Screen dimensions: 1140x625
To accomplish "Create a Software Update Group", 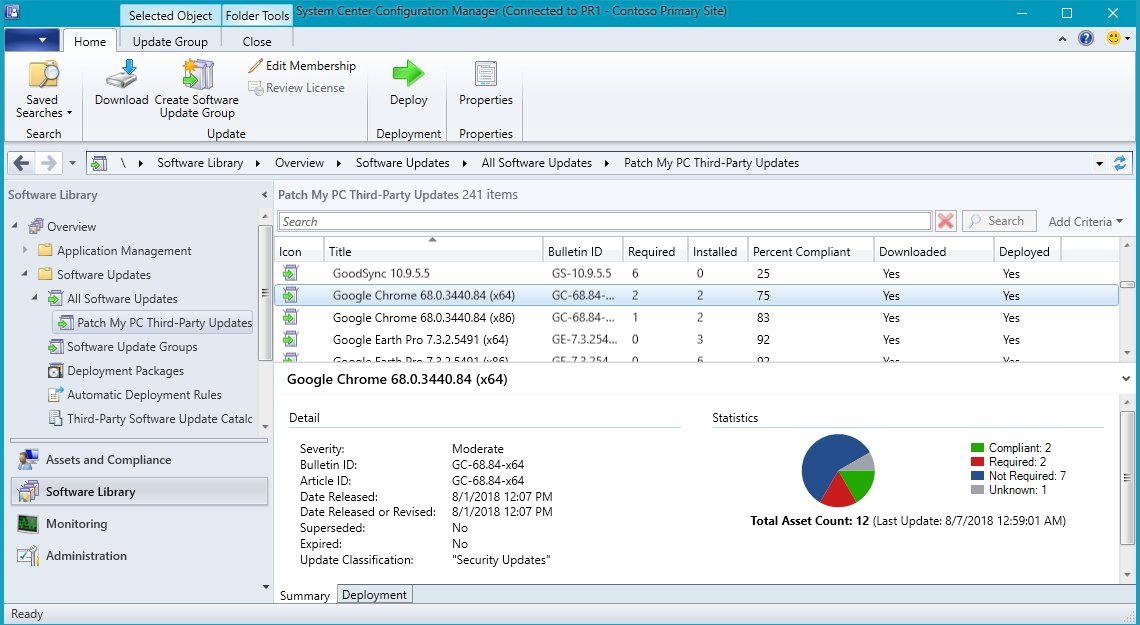I will 197,89.
